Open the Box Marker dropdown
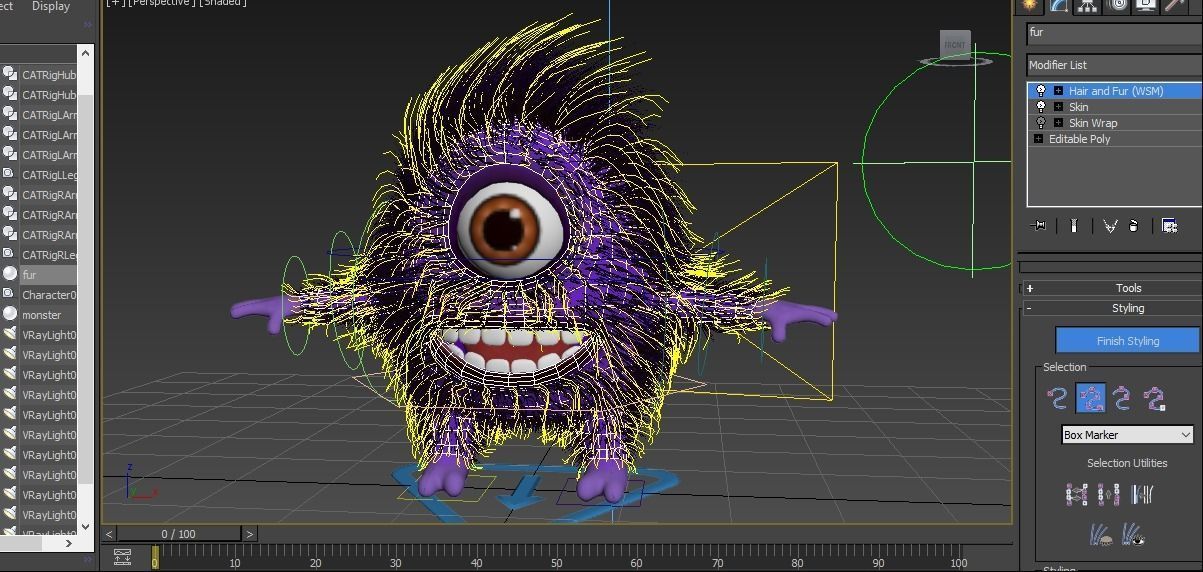 tap(1127, 435)
